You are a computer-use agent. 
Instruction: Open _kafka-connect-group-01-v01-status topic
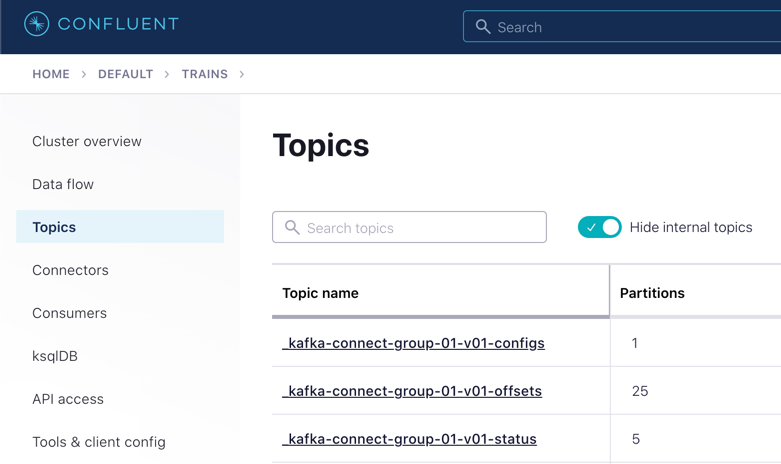(x=410, y=439)
